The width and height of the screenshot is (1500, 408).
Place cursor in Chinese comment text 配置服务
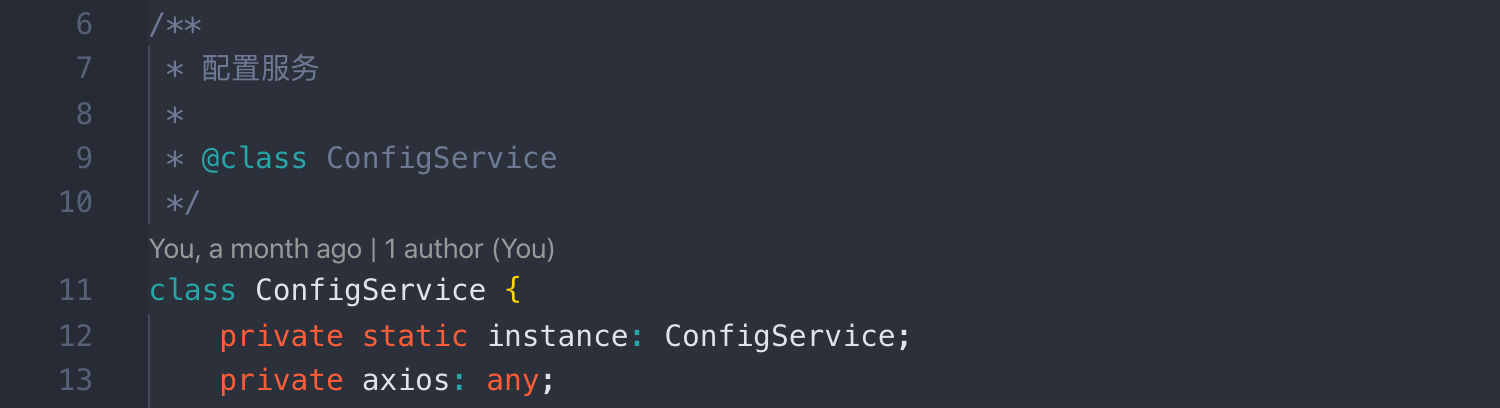coord(260,68)
